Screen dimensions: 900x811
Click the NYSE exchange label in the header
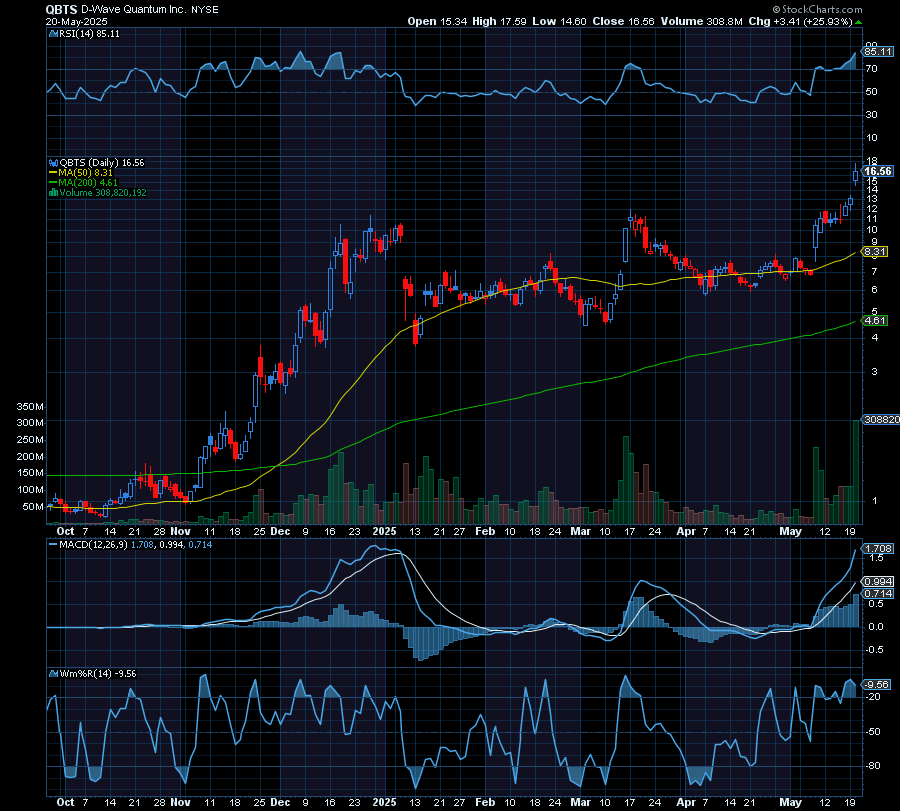click(206, 9)
